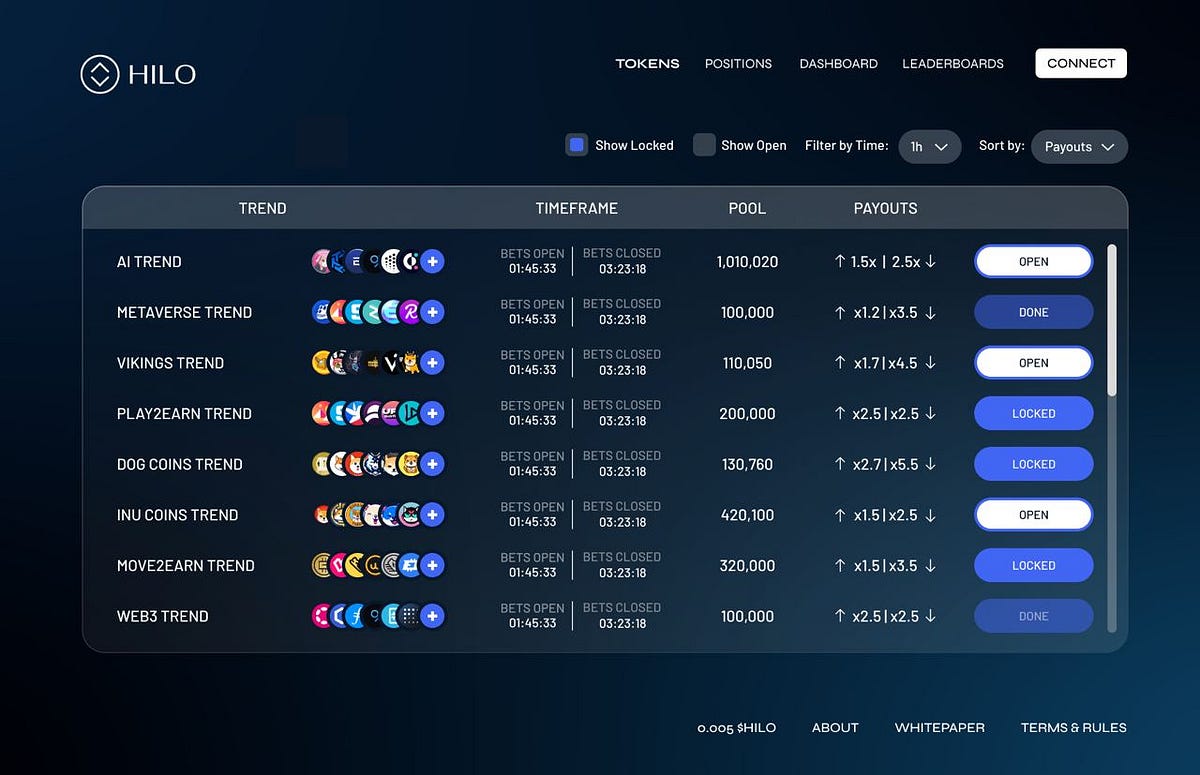
Task: Click the plus icon on the MOVE2EARN TREND row
Action: coord(432,565)
